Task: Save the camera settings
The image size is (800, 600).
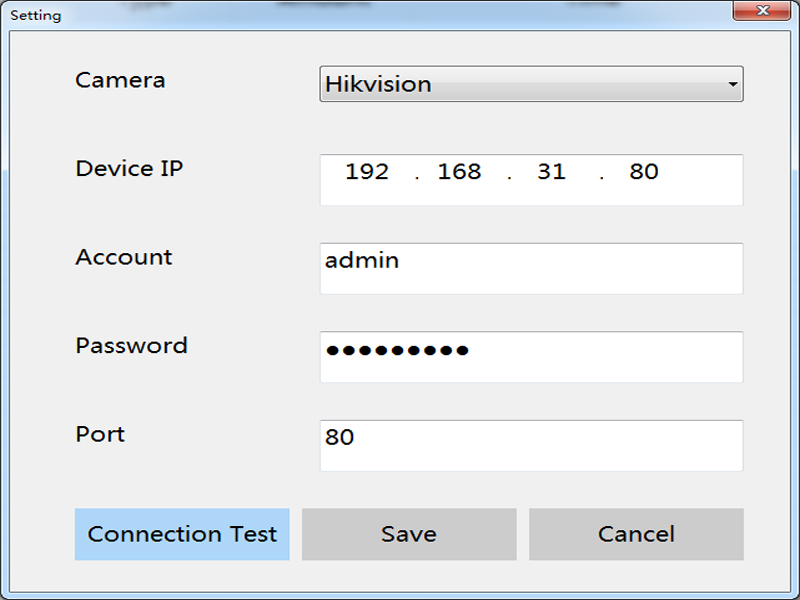Action: coord(409,534)
